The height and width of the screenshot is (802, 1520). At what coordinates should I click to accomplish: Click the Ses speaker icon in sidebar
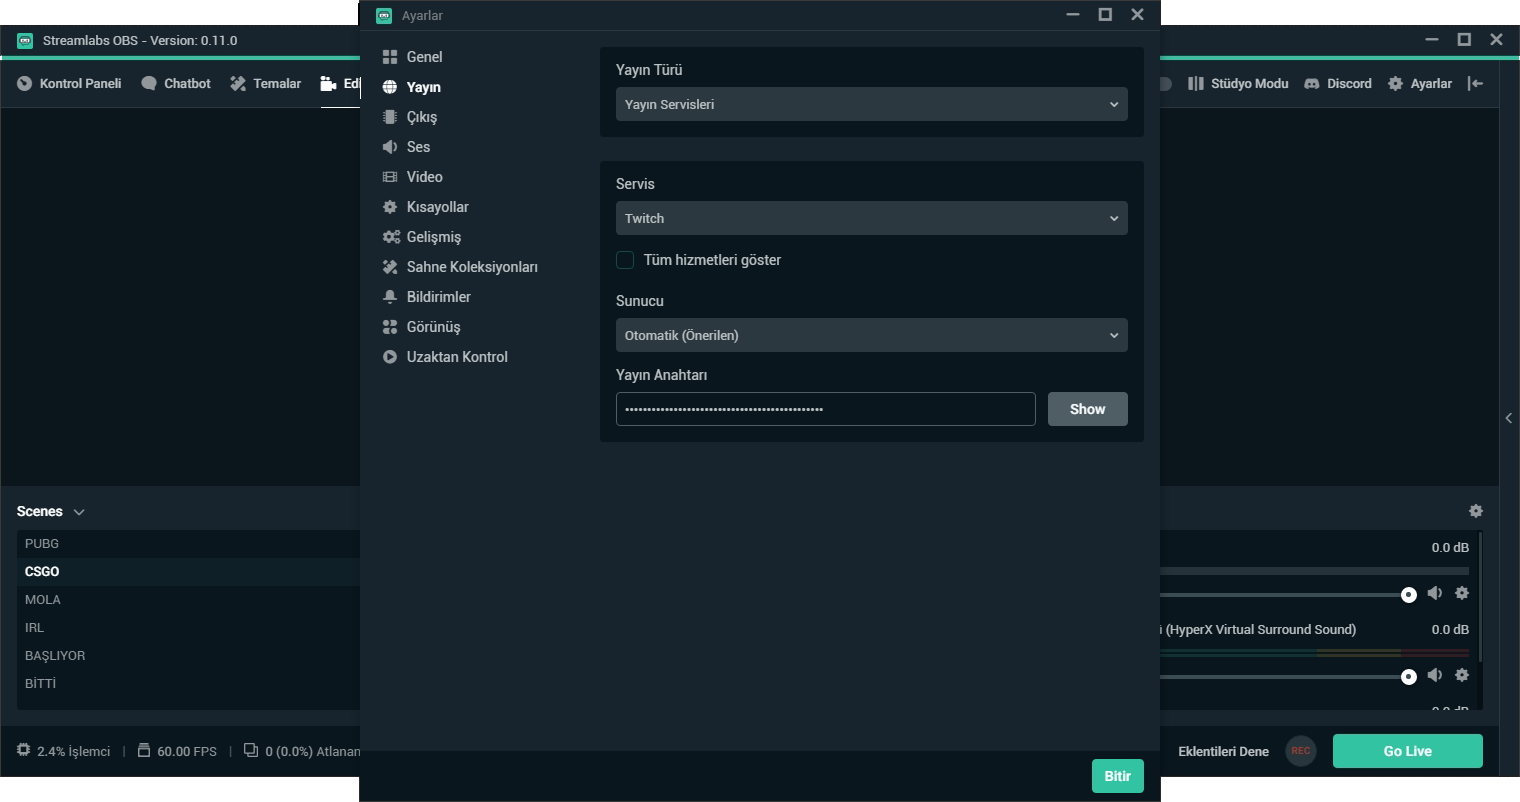coord(390,147)
